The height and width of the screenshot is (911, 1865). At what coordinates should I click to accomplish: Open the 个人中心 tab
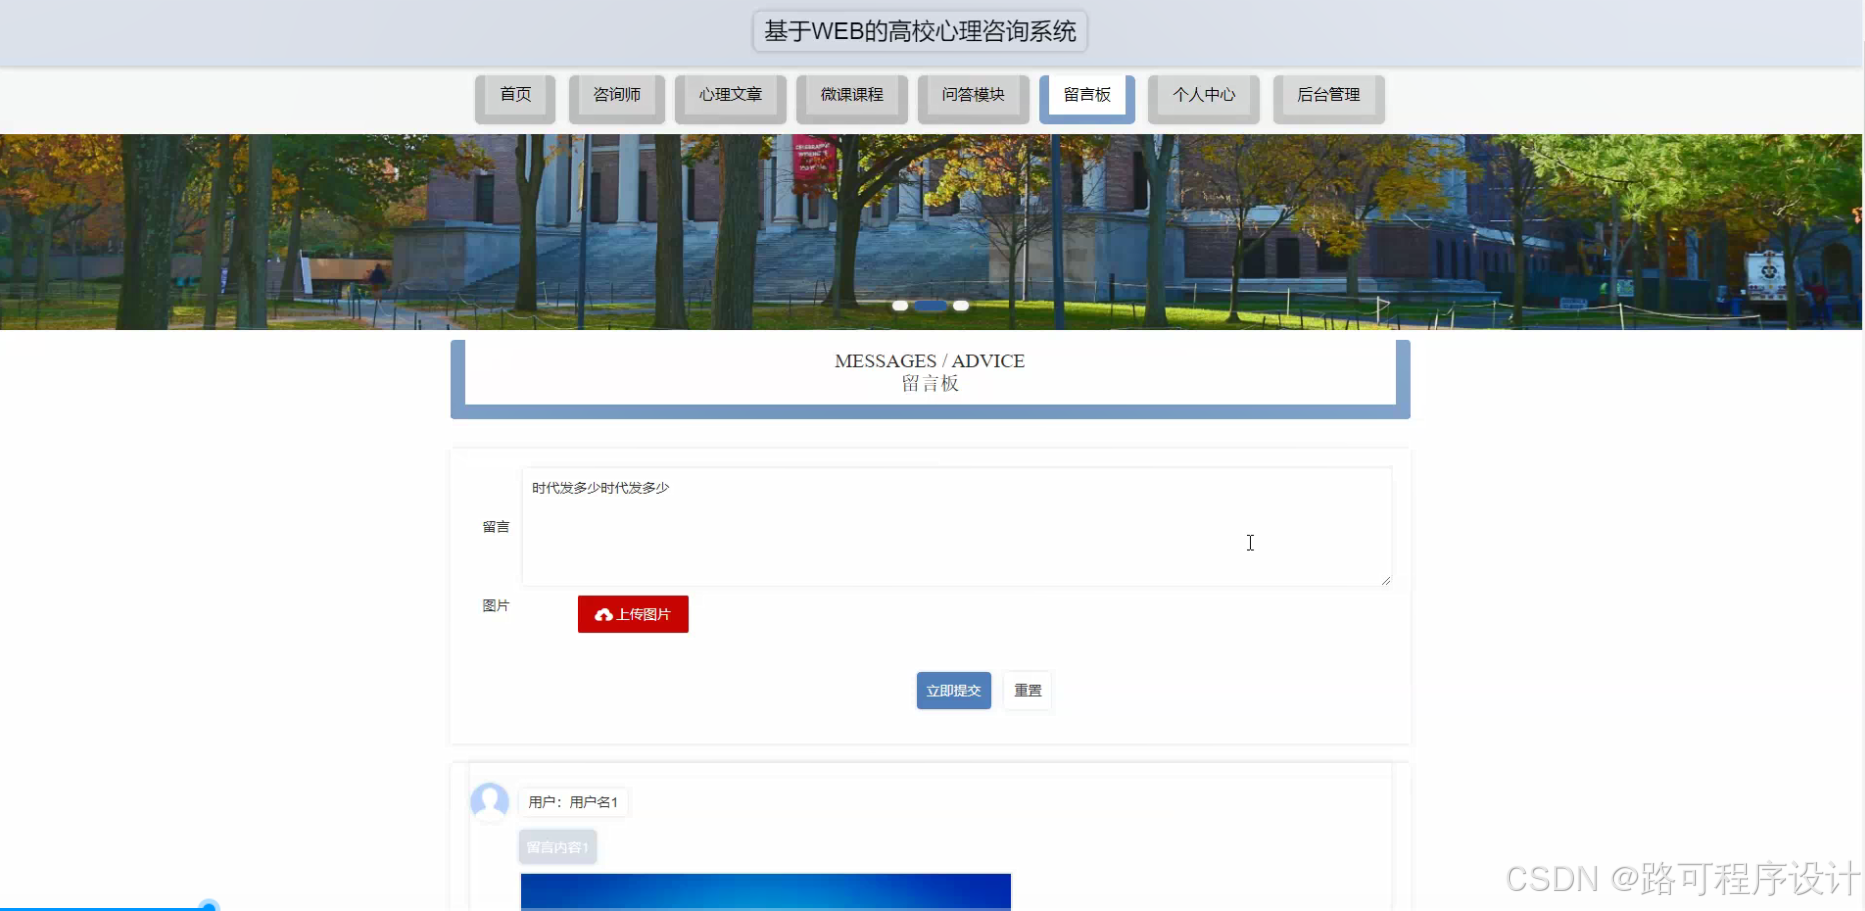click(1203, 94)
